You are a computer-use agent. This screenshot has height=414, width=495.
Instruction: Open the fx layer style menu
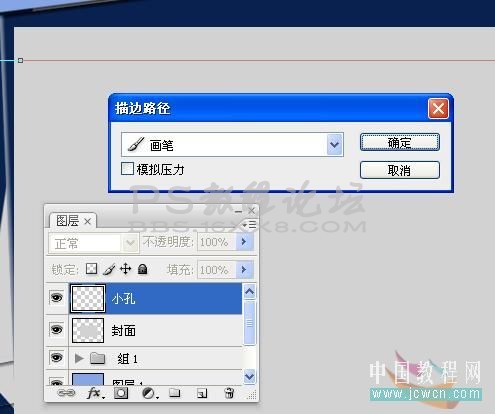click(x=95, y=393)
